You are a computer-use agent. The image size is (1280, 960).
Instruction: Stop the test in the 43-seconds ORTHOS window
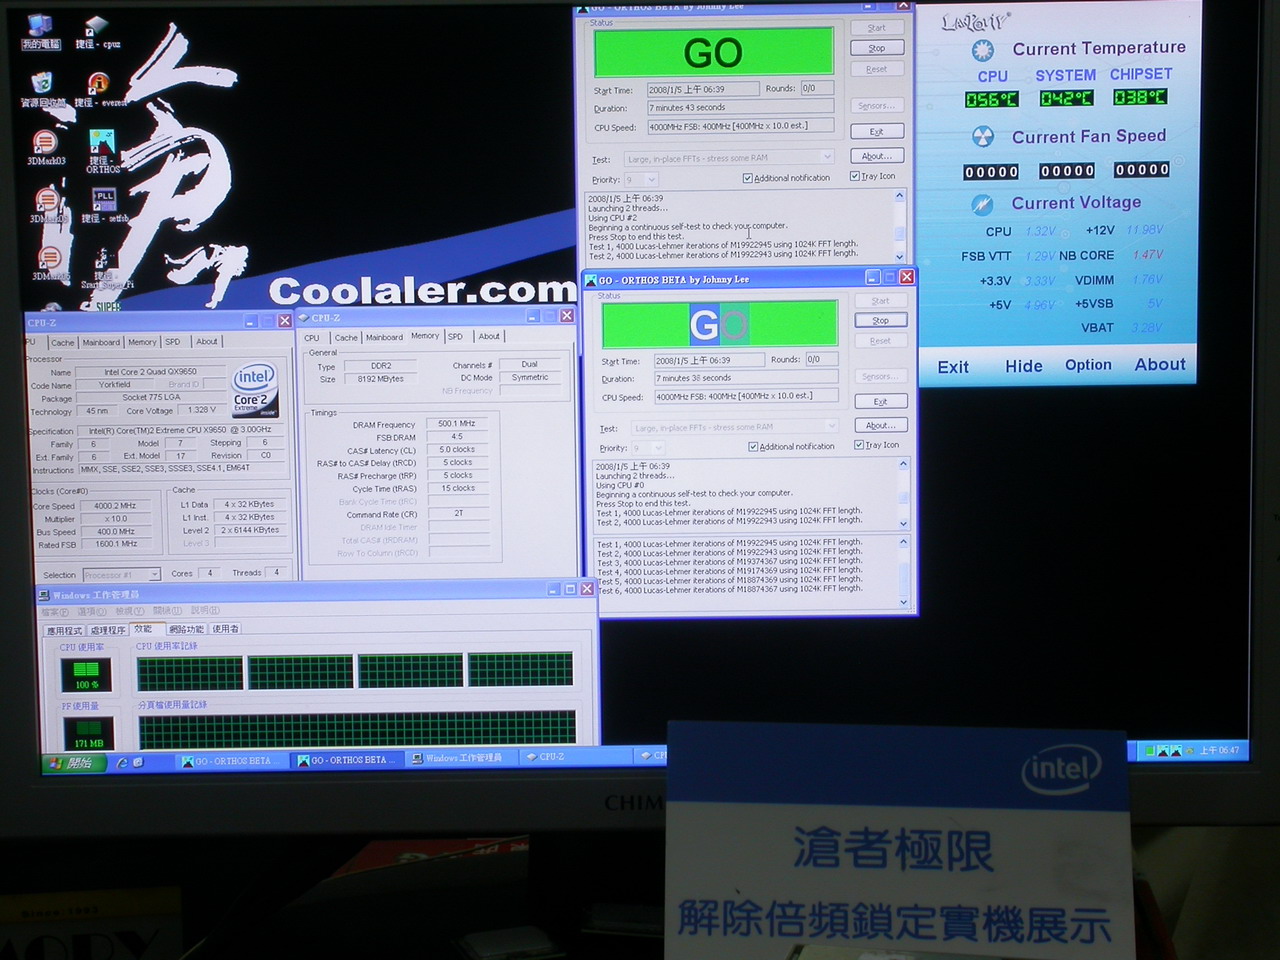tap(877, 48)
